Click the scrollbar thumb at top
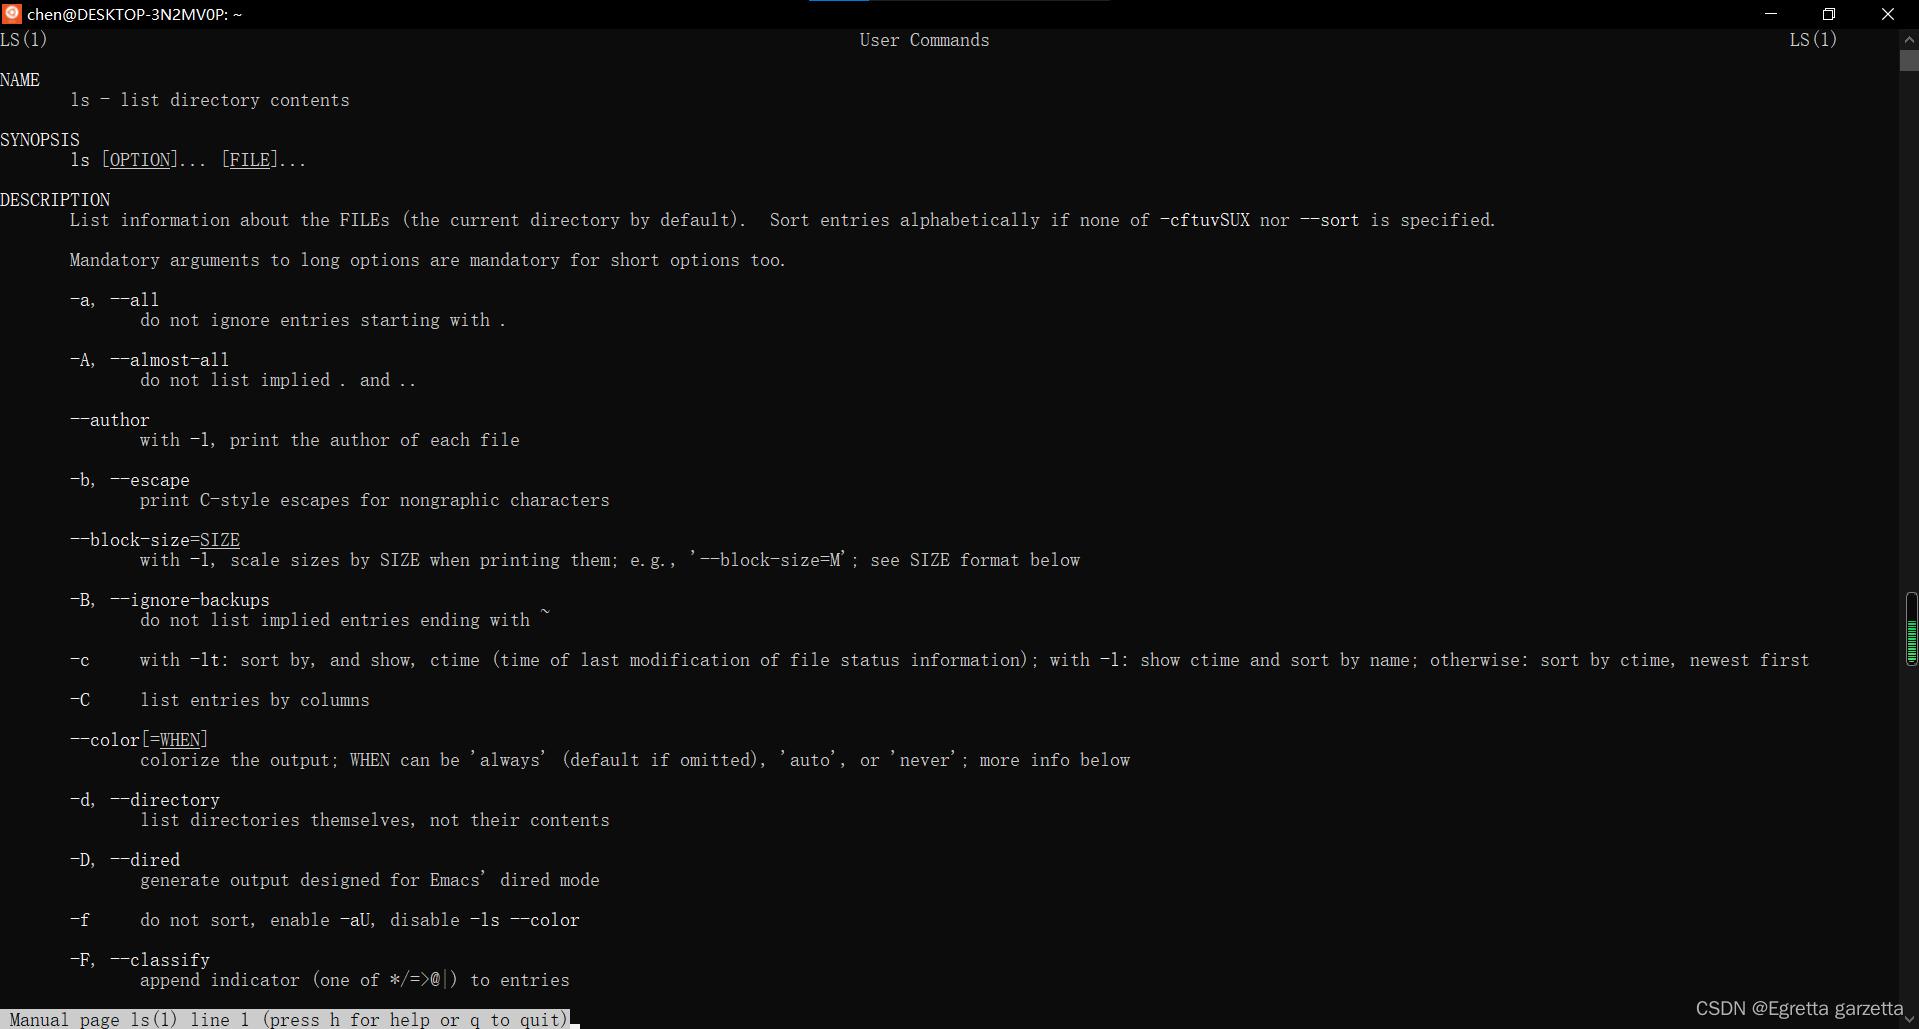1919x1029 pixels. (x=1909, y=60)
